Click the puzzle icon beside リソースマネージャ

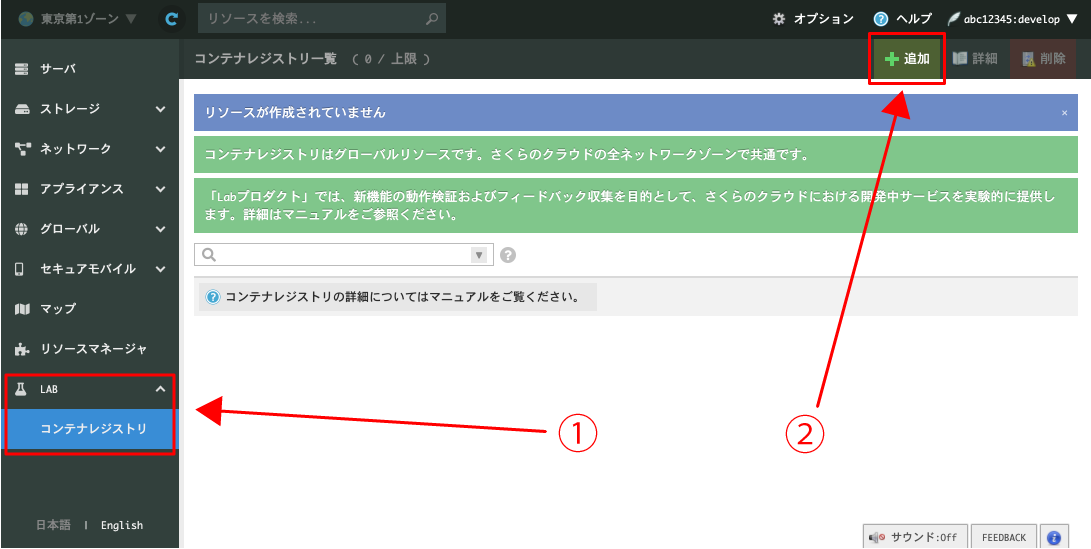point(22,348)
